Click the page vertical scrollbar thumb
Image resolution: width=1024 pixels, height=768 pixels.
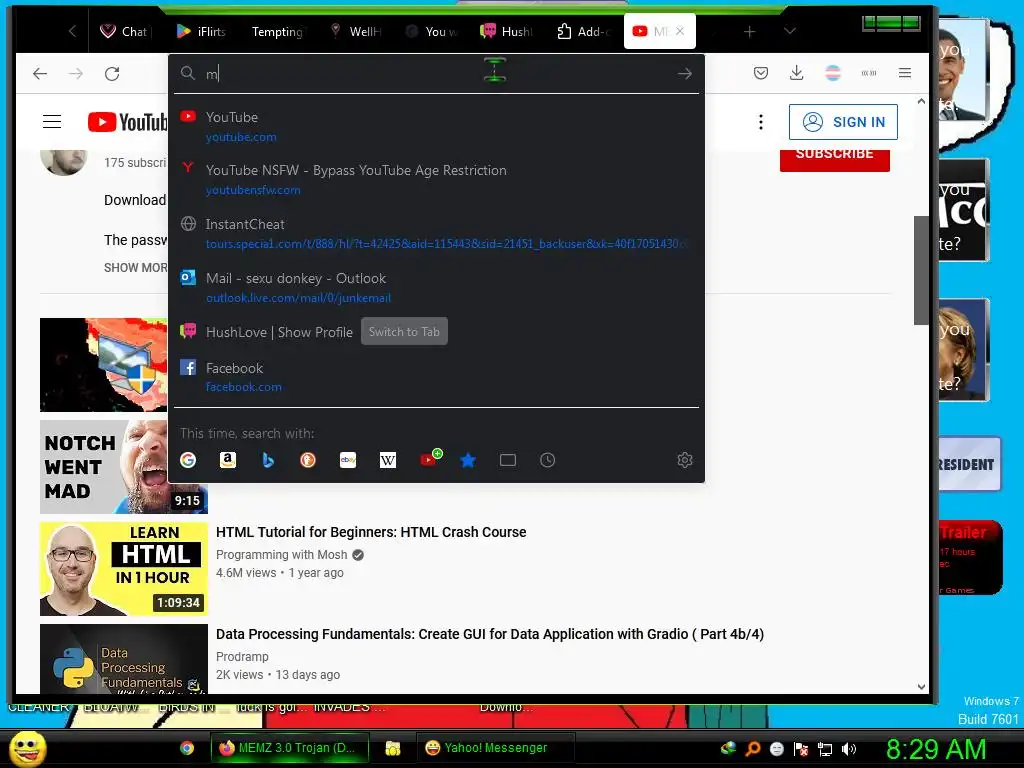[x=921, y=270]
